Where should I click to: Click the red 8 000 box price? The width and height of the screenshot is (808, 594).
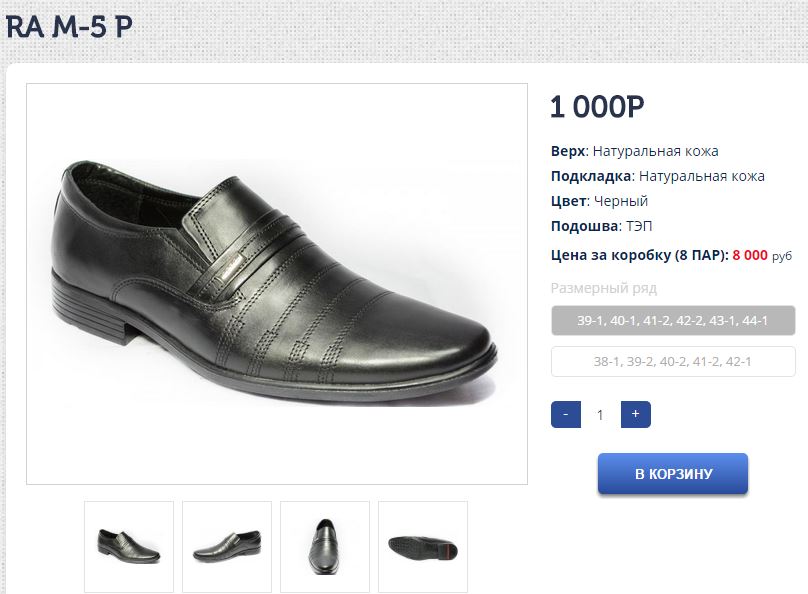750,255
